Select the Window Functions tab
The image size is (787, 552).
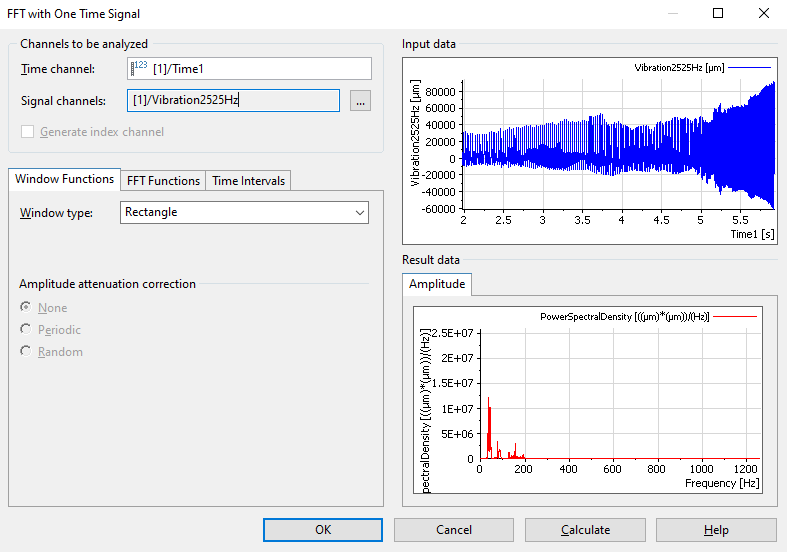65,179
